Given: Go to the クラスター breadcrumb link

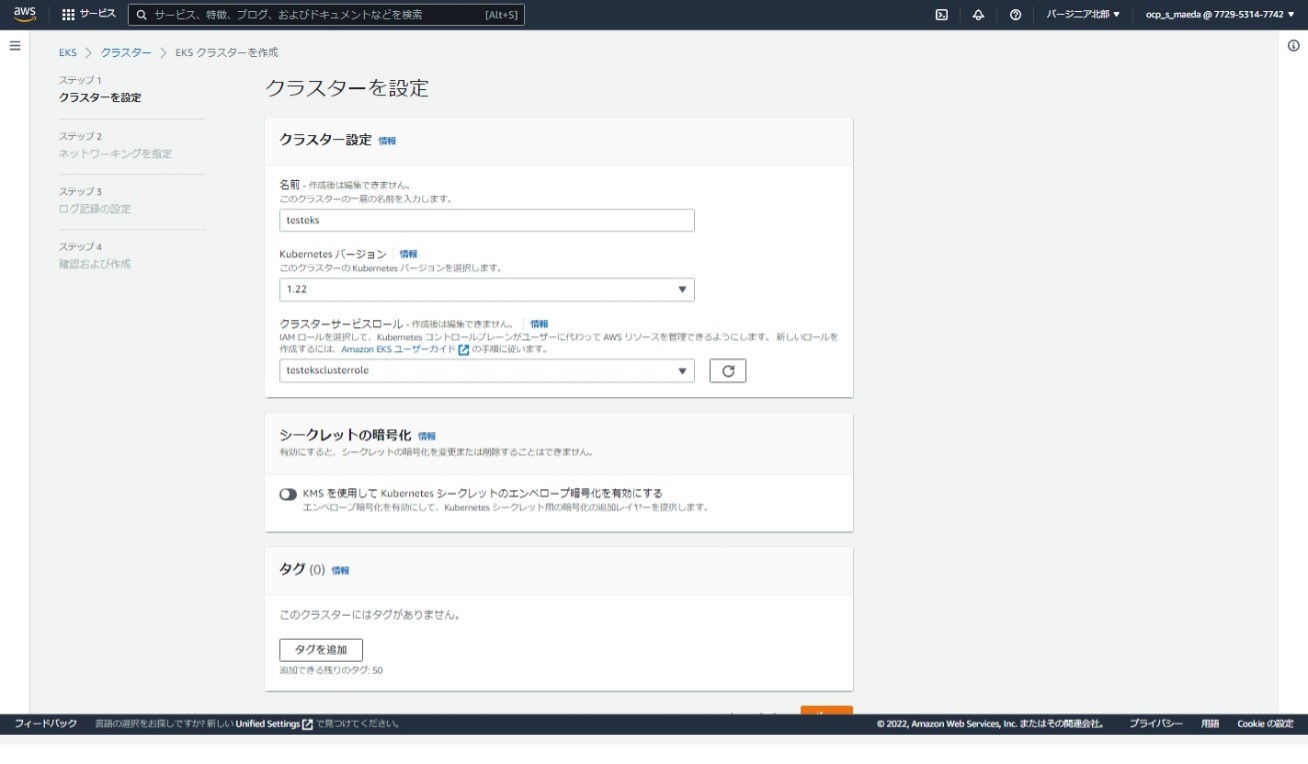Looking at the screenshot, I should coord(126,52).
